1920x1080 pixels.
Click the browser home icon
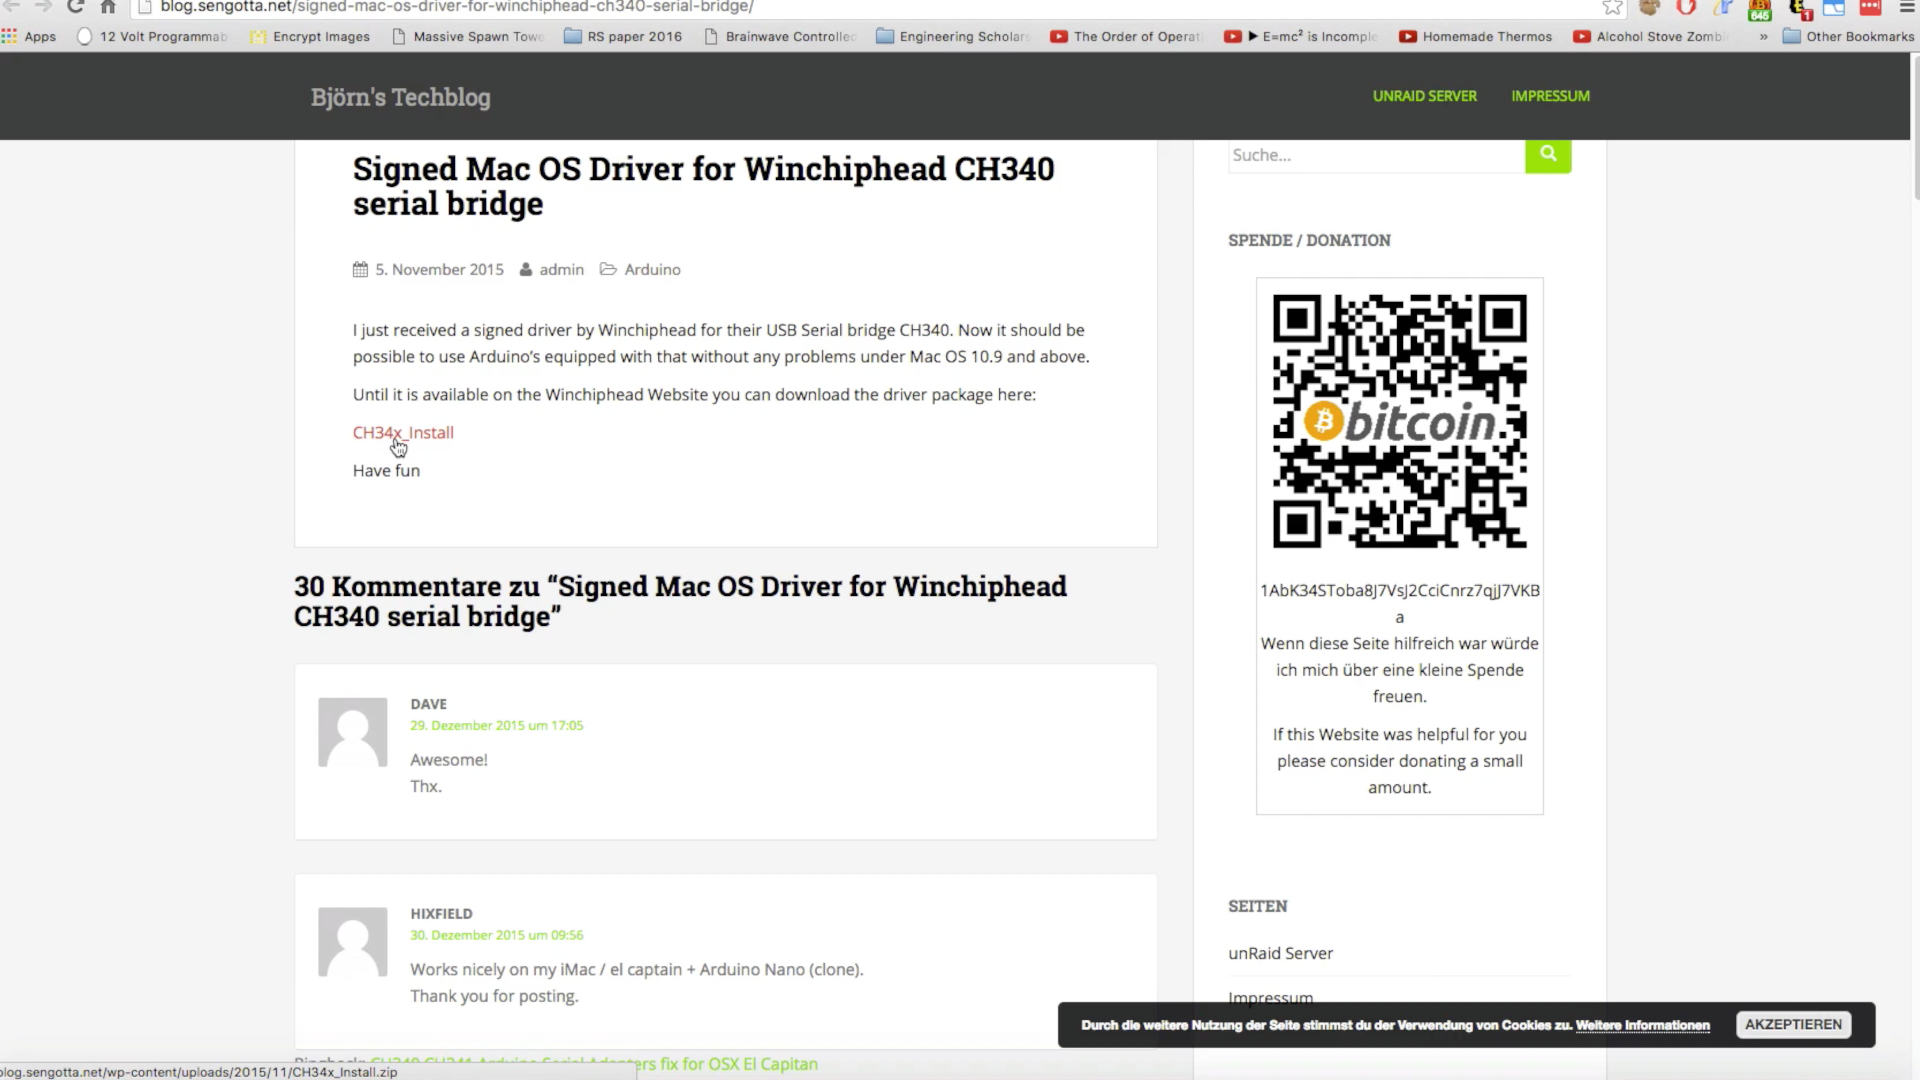point(108,7)
